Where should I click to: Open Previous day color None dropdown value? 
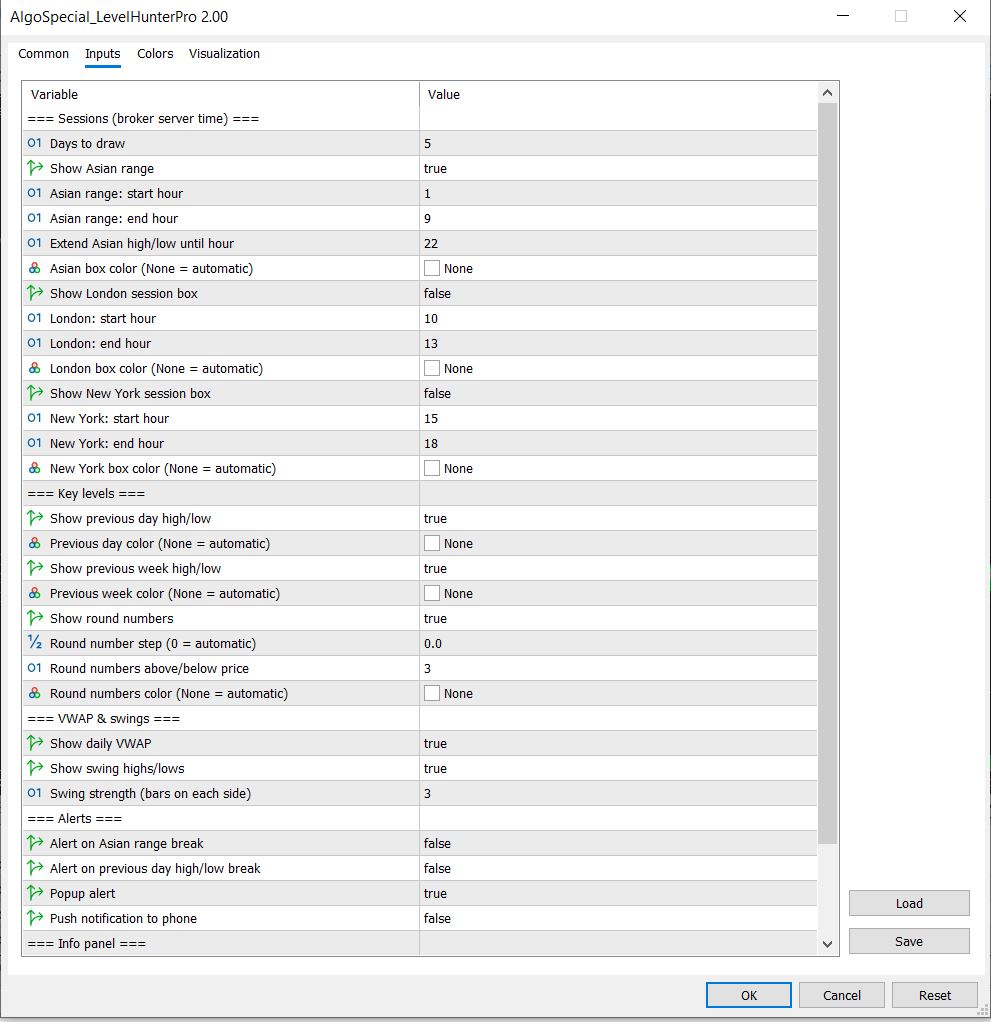618,543
